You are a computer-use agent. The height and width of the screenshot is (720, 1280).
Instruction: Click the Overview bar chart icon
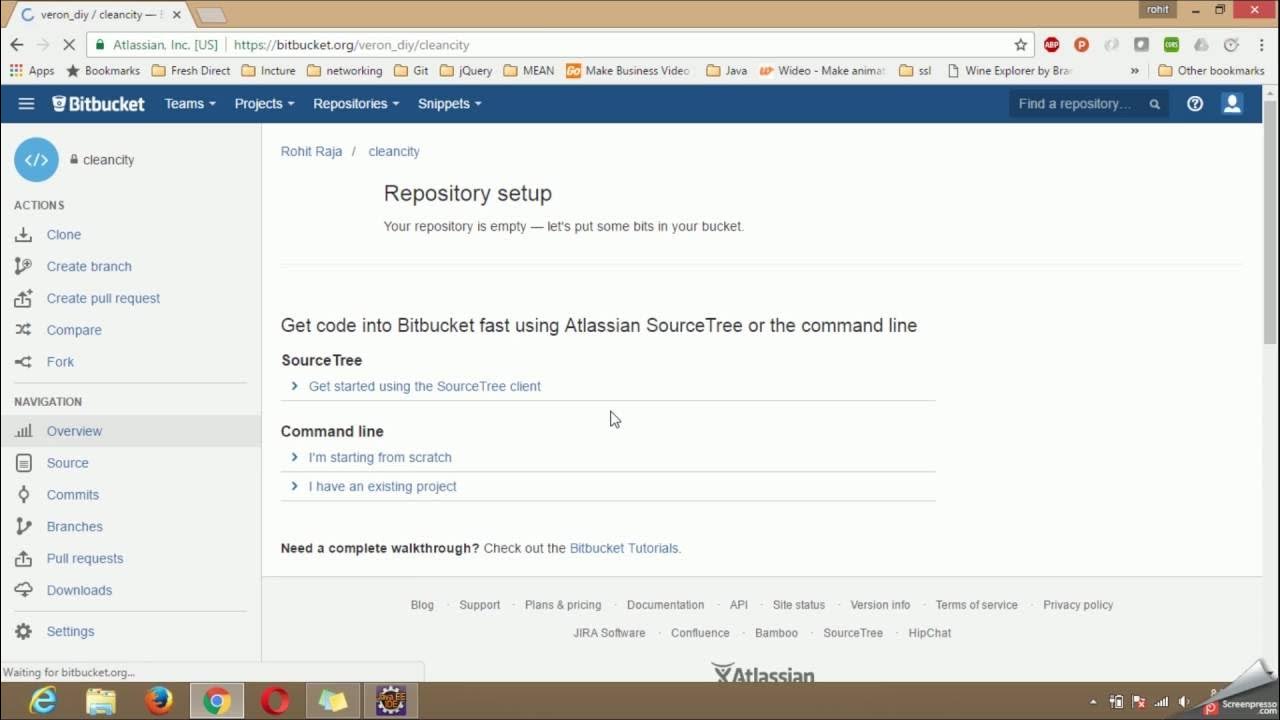[24, 431]
